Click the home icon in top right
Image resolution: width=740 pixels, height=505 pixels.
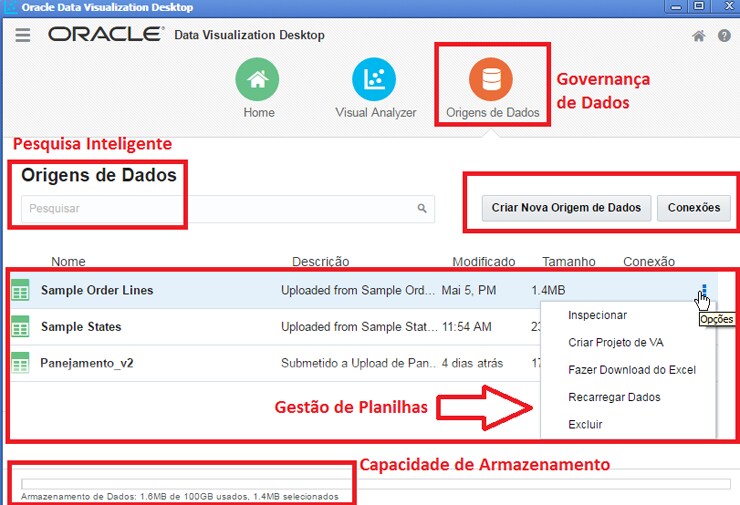[x=699, y=36]
